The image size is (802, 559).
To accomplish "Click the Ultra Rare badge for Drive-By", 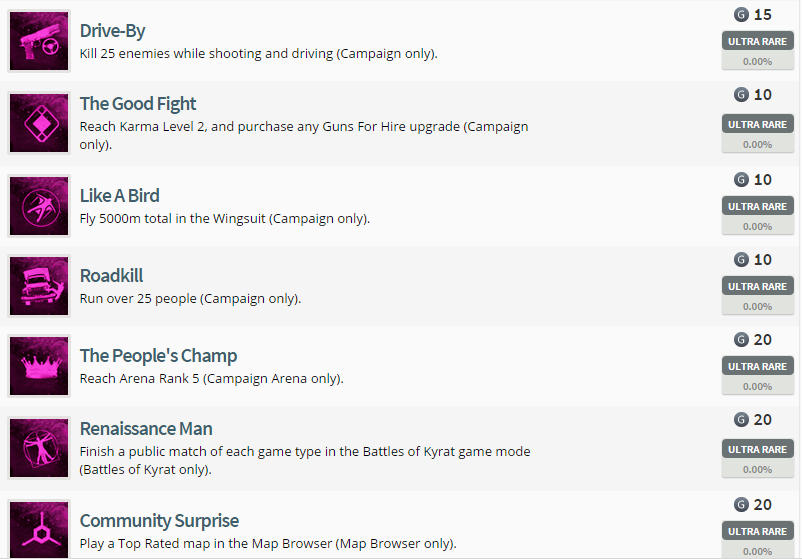I will click(x=757, y=41).
